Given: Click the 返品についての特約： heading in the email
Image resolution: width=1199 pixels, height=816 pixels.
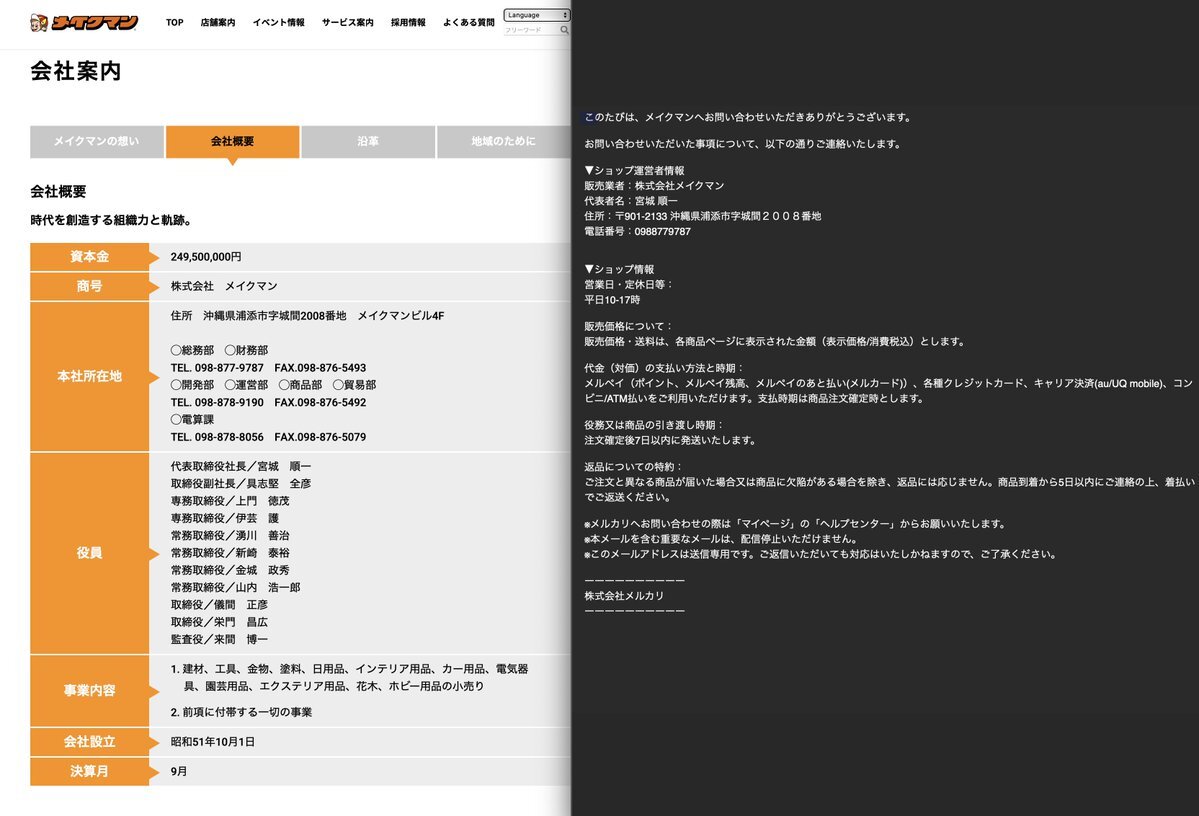Looking at the screenshot, I should (634, 467).
